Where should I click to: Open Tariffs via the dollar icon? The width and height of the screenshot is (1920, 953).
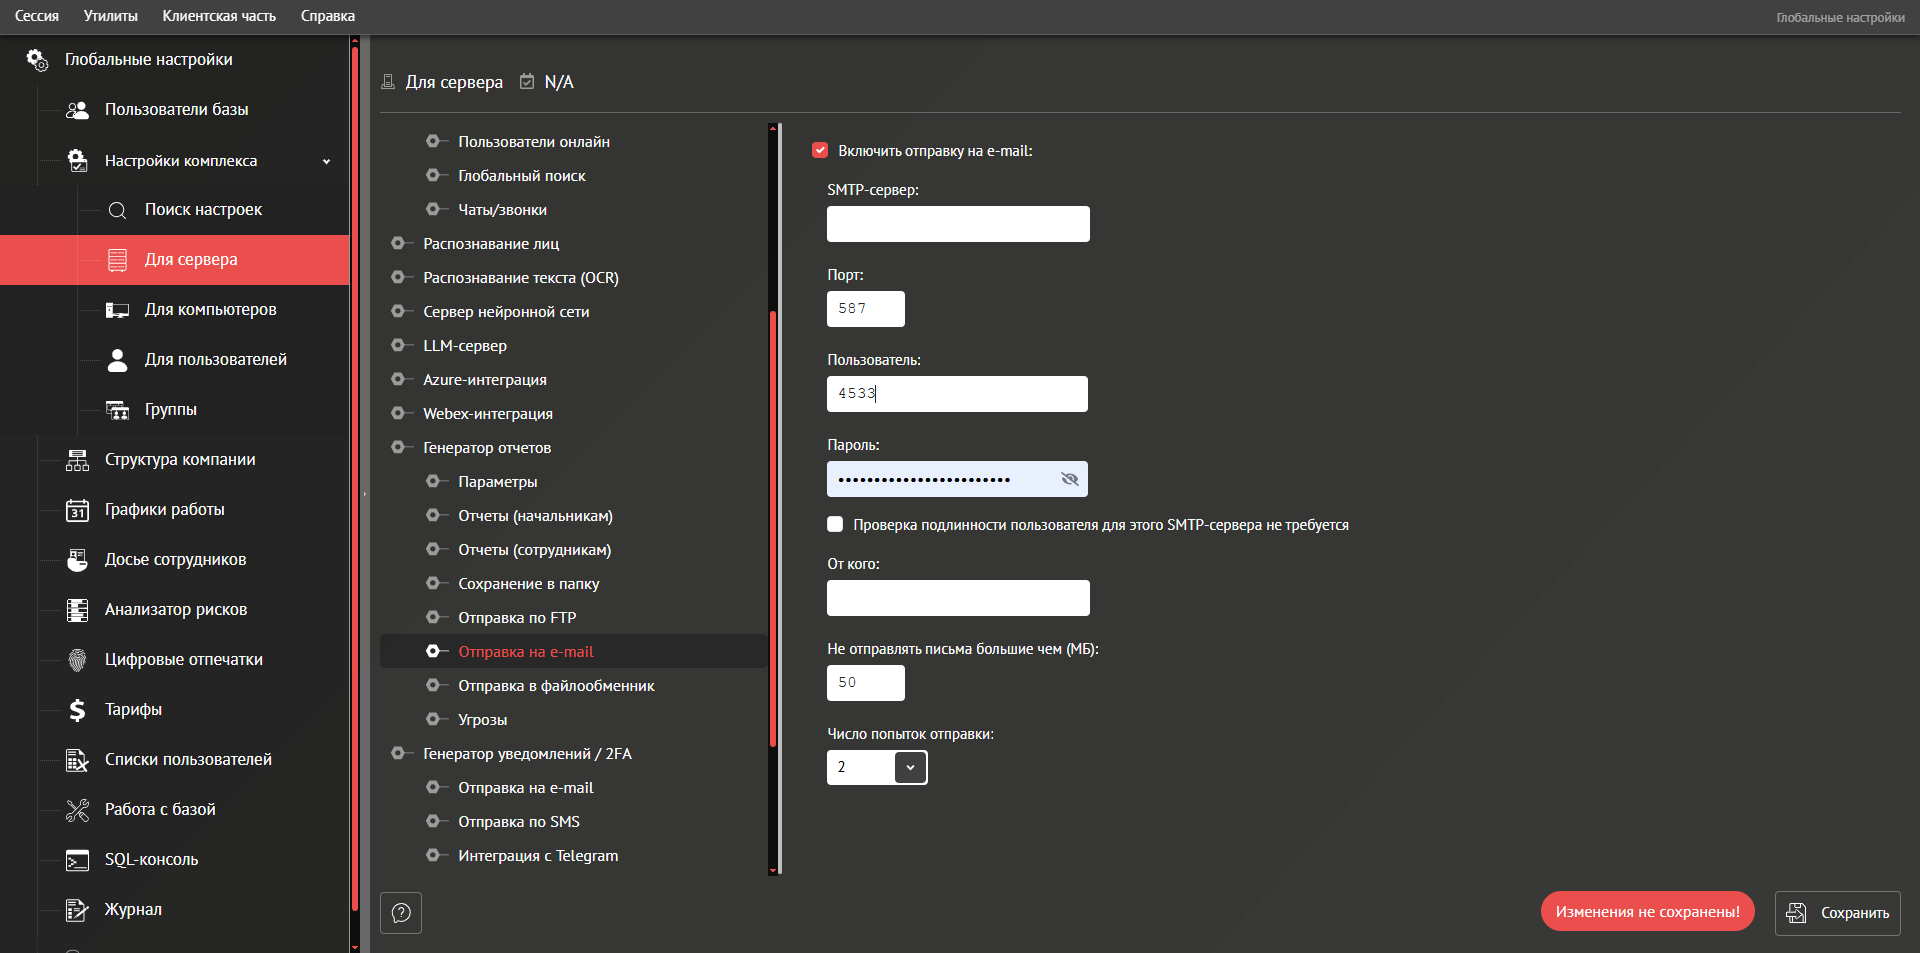click(77, 710)
